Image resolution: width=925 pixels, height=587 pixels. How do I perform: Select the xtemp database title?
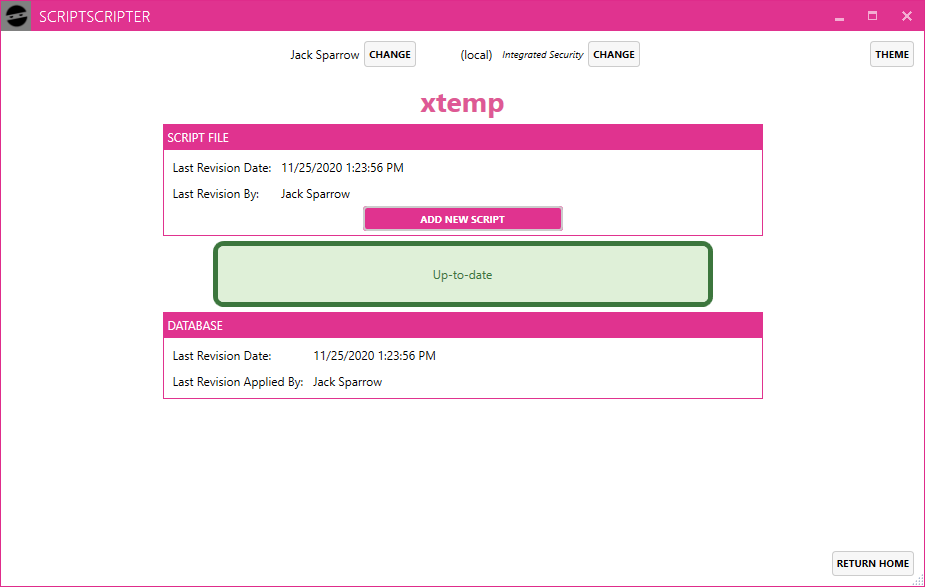tap(462, 103)
